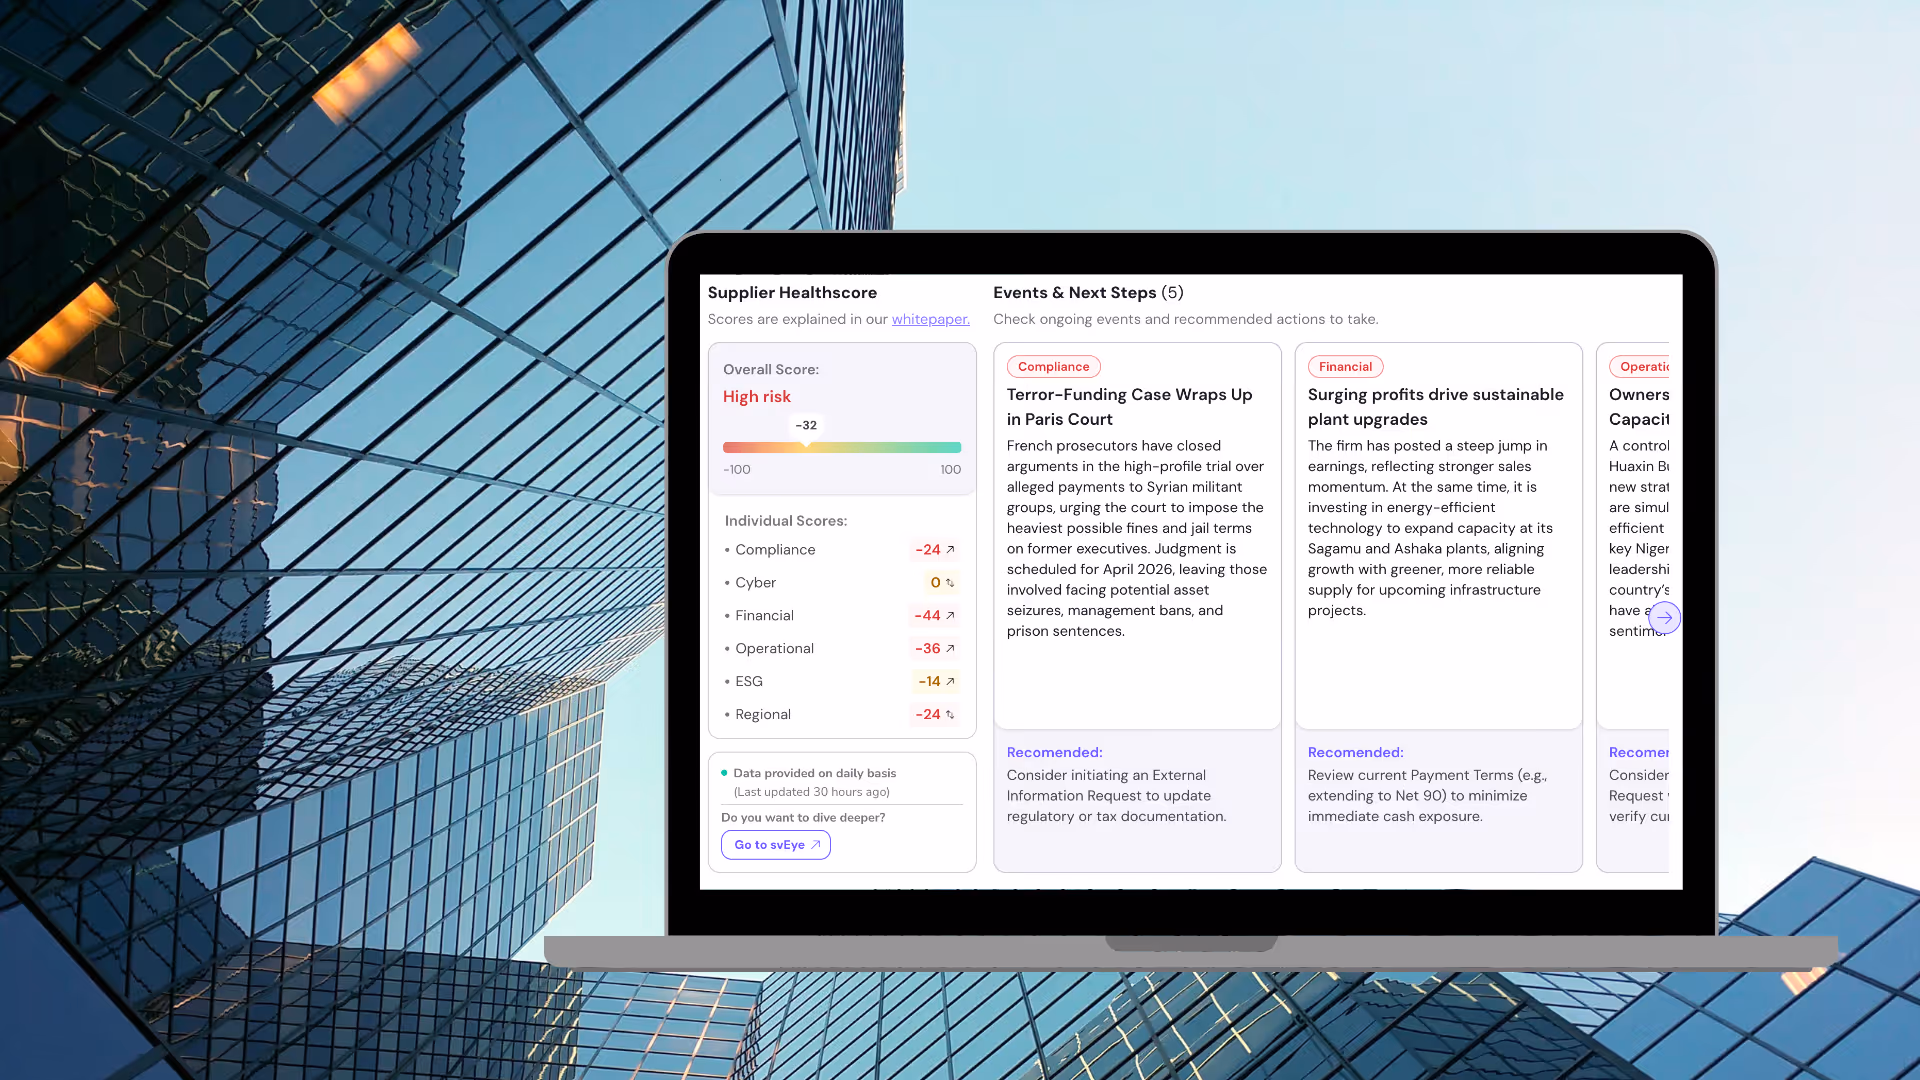Screen dimensions: 1920x1080
Task: Click the Financial score trend arrow icon
Action: (950, 616)
